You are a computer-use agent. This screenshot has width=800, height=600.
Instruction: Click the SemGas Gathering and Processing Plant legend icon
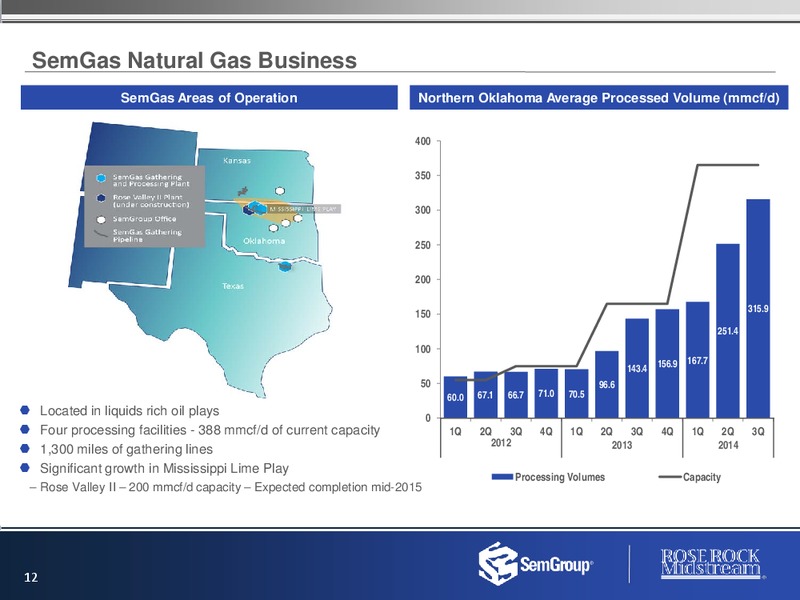pos(102,178)
